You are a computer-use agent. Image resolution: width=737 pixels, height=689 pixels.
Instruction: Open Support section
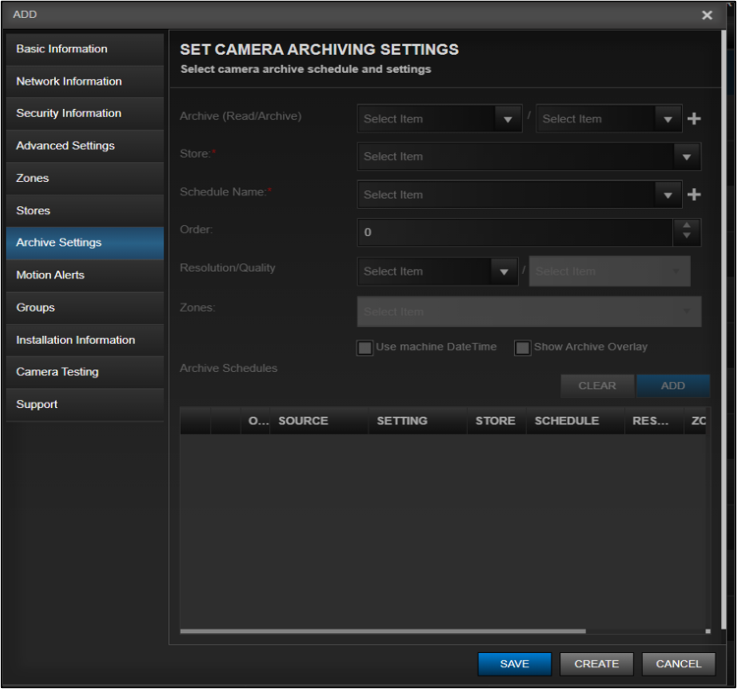85,404
